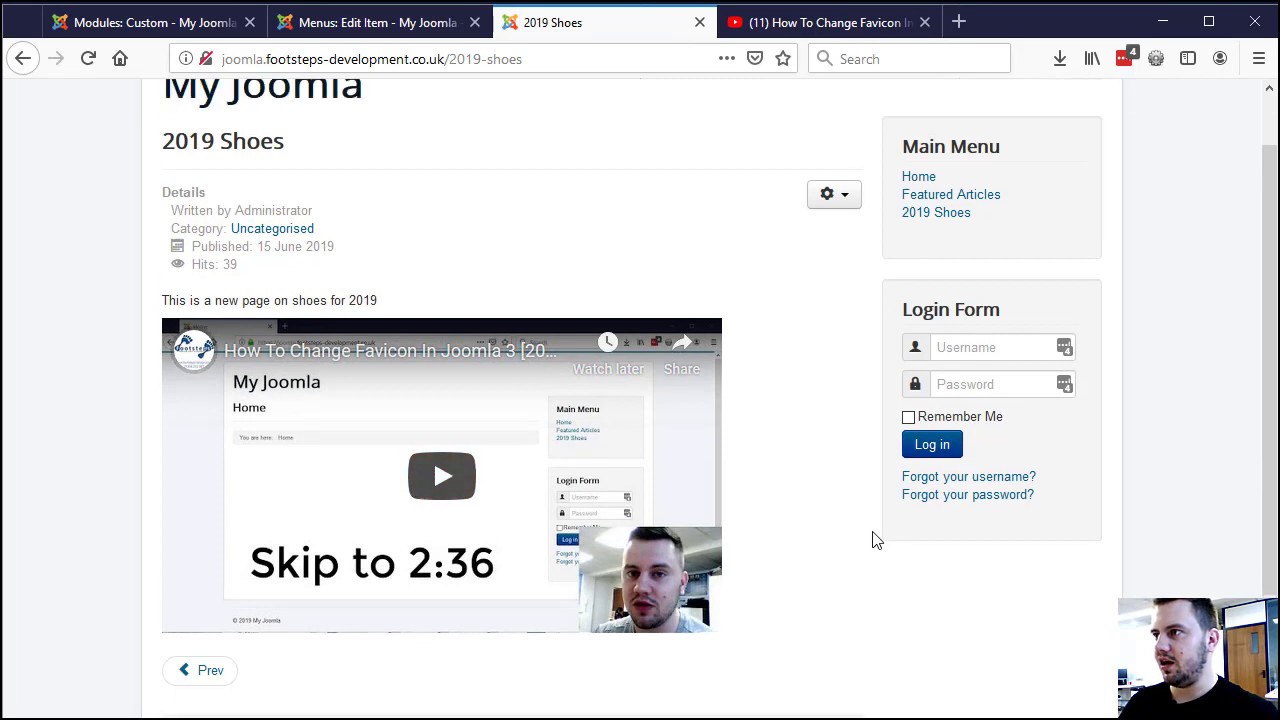The image size is (1280, 720).
Task: Click the 2019 Shoes article heading
Action: (223, 141)
